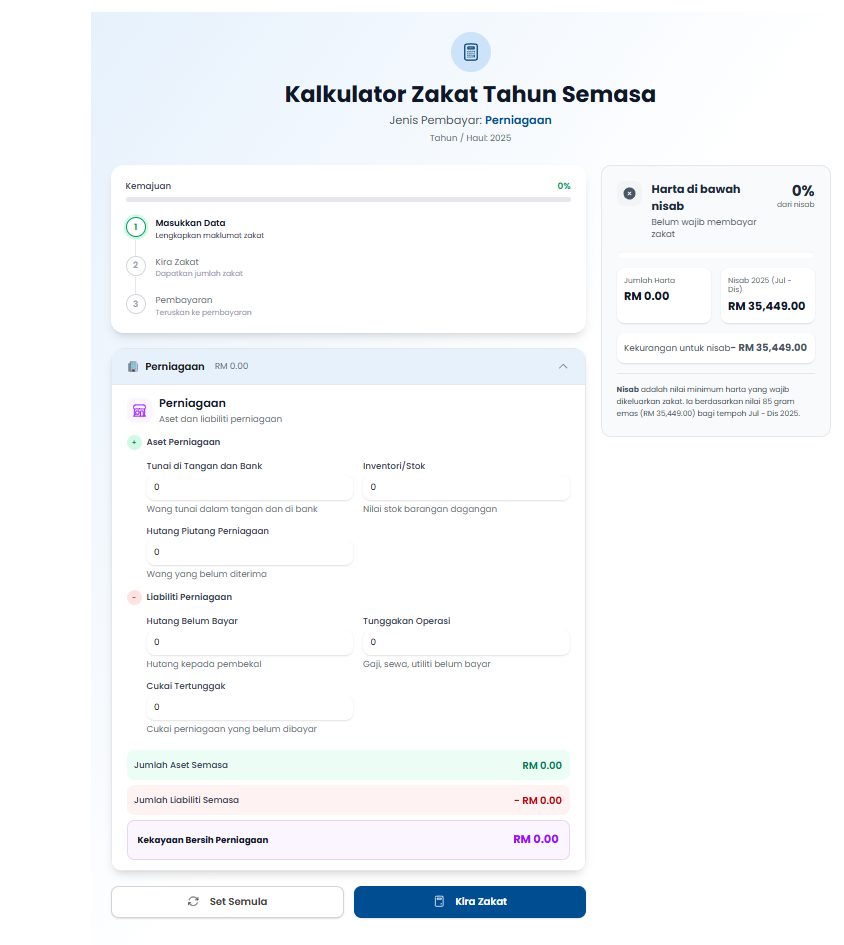Focus the Cukai Tertunggak input field
The height and width of the screenshot is (945, 844).
[x=250, y=707]
